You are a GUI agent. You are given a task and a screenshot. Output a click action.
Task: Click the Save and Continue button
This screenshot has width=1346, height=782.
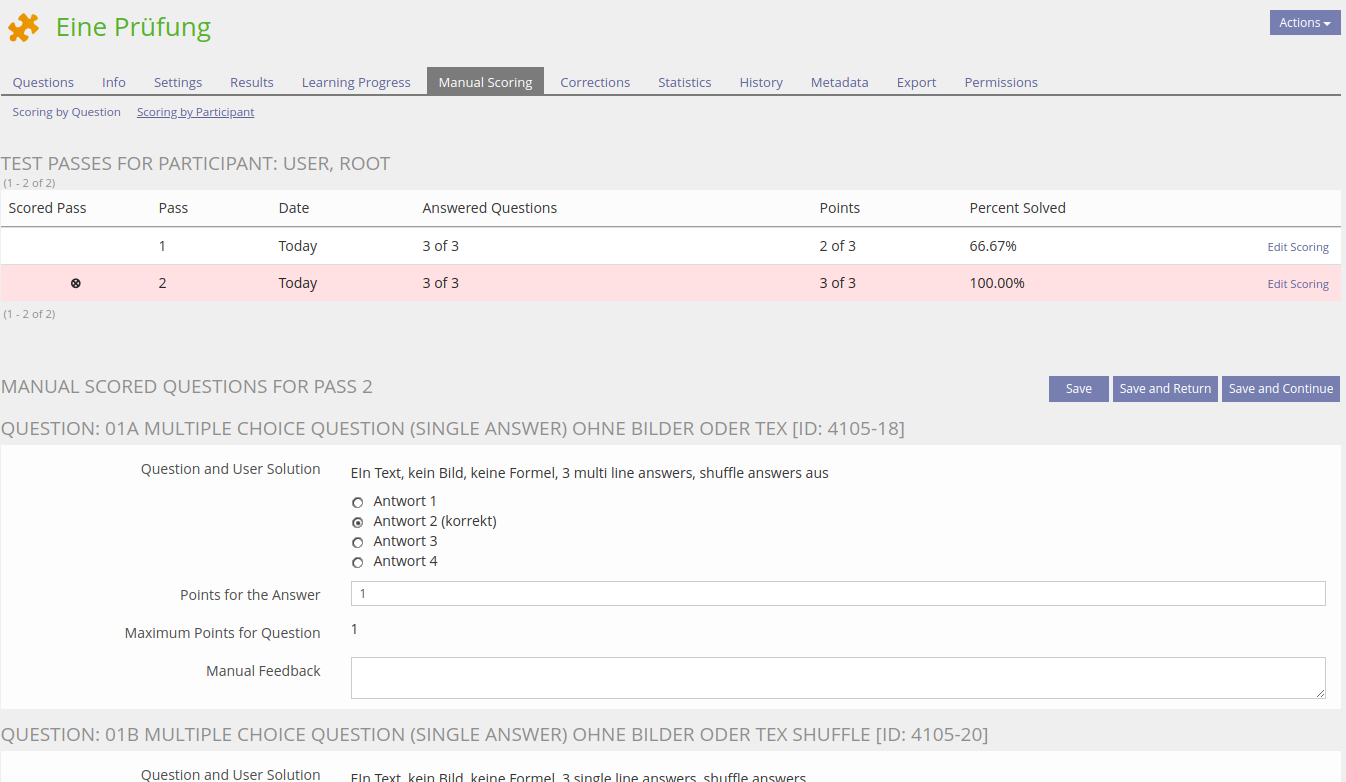(x=1280, y=389)
